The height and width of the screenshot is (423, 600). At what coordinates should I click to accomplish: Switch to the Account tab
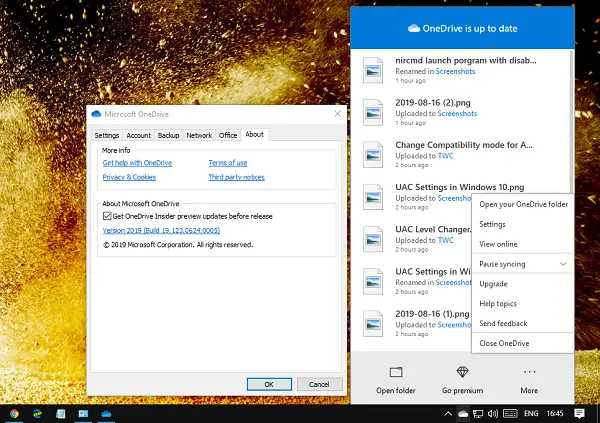(139, 136)
